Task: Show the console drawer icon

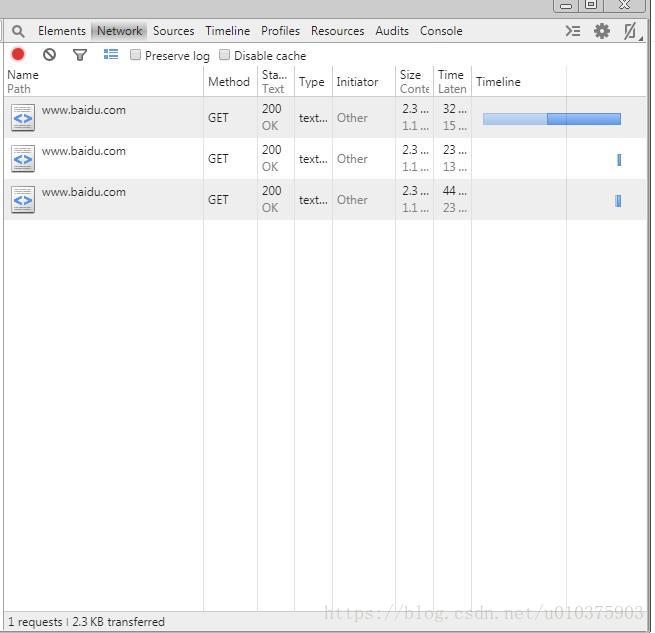Action: pyautogui.click(x=573, y=31)
